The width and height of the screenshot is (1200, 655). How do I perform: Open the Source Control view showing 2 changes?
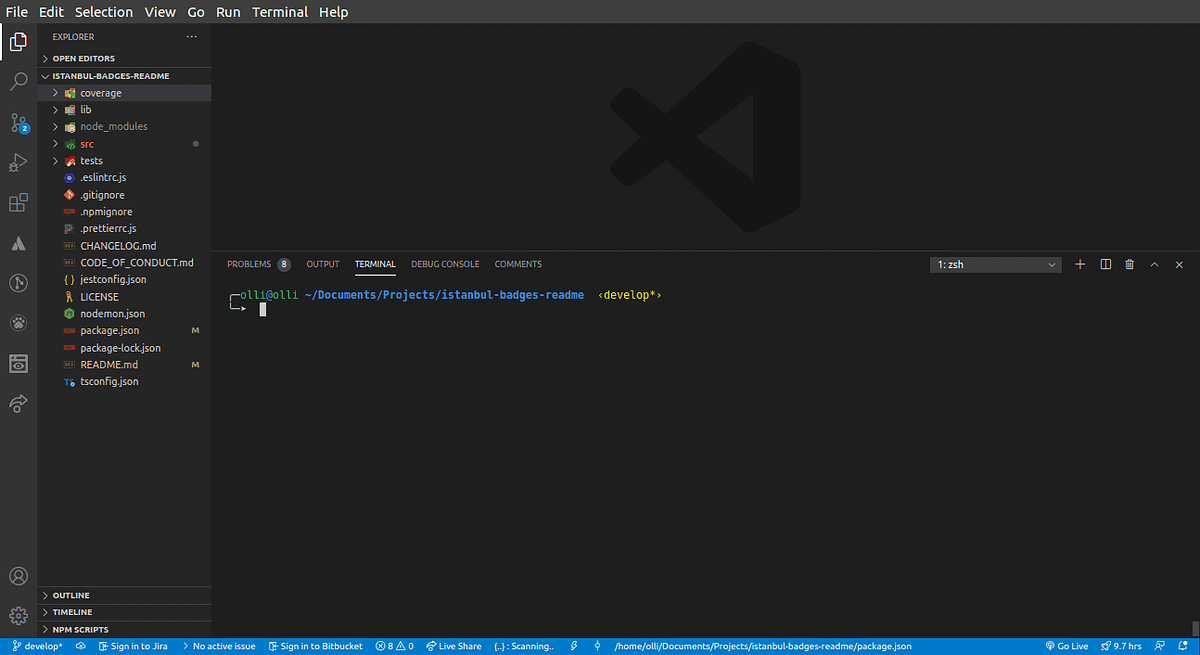[18, 121]
